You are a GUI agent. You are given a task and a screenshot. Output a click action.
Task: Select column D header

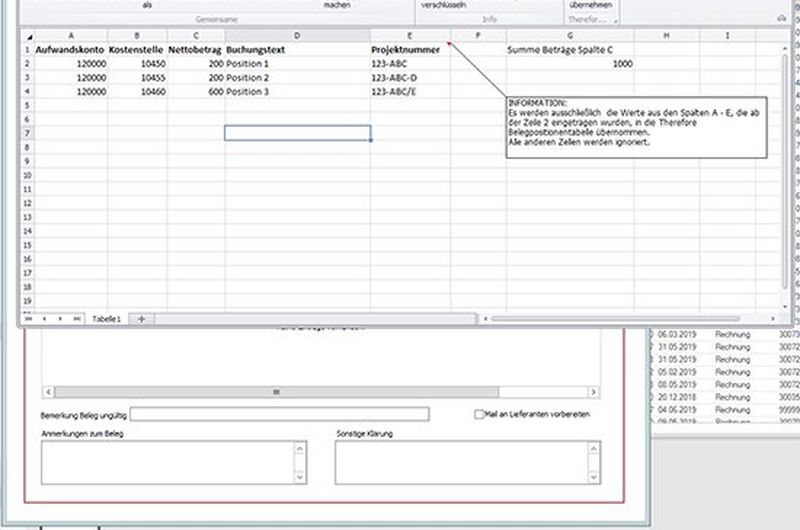coord(297,36)
